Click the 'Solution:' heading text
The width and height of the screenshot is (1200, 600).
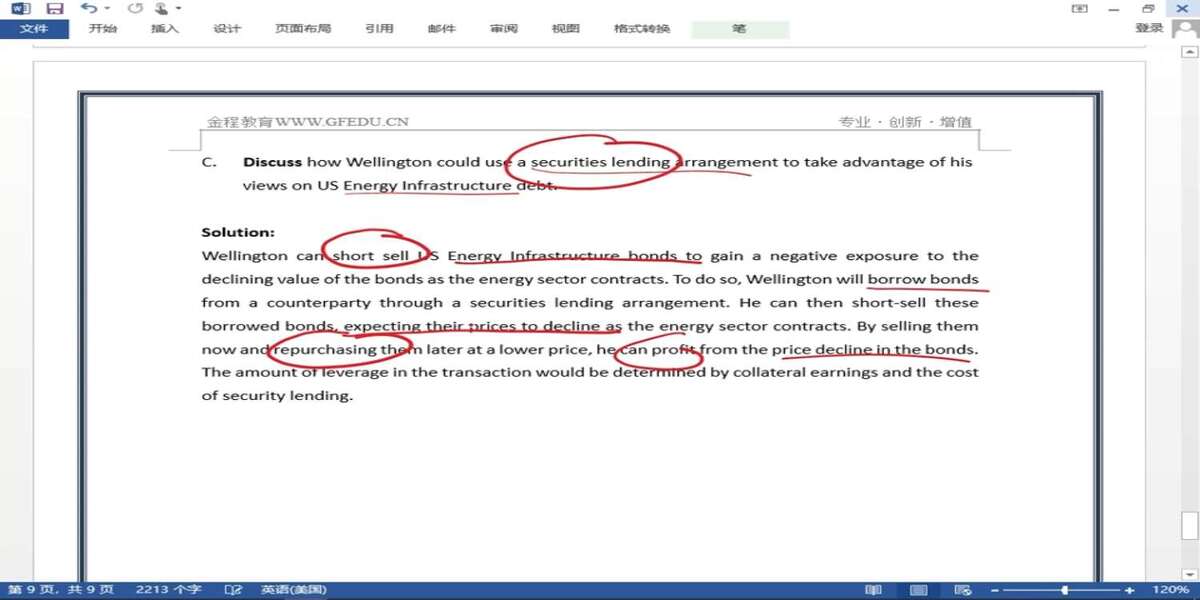(238, 232)
